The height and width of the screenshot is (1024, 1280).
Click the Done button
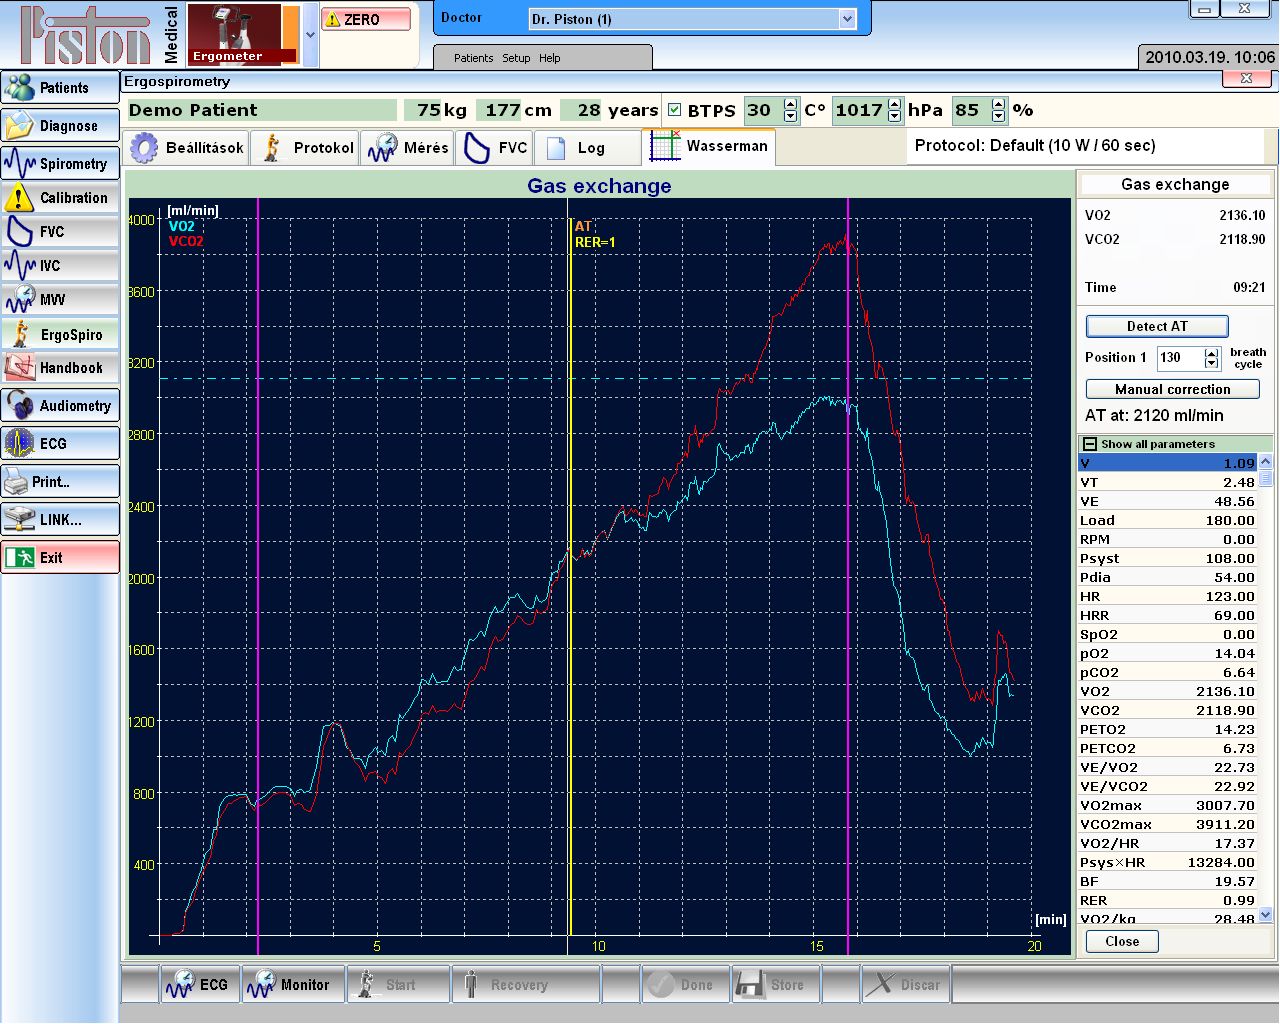pyautogui.click(x=684, y=985)
